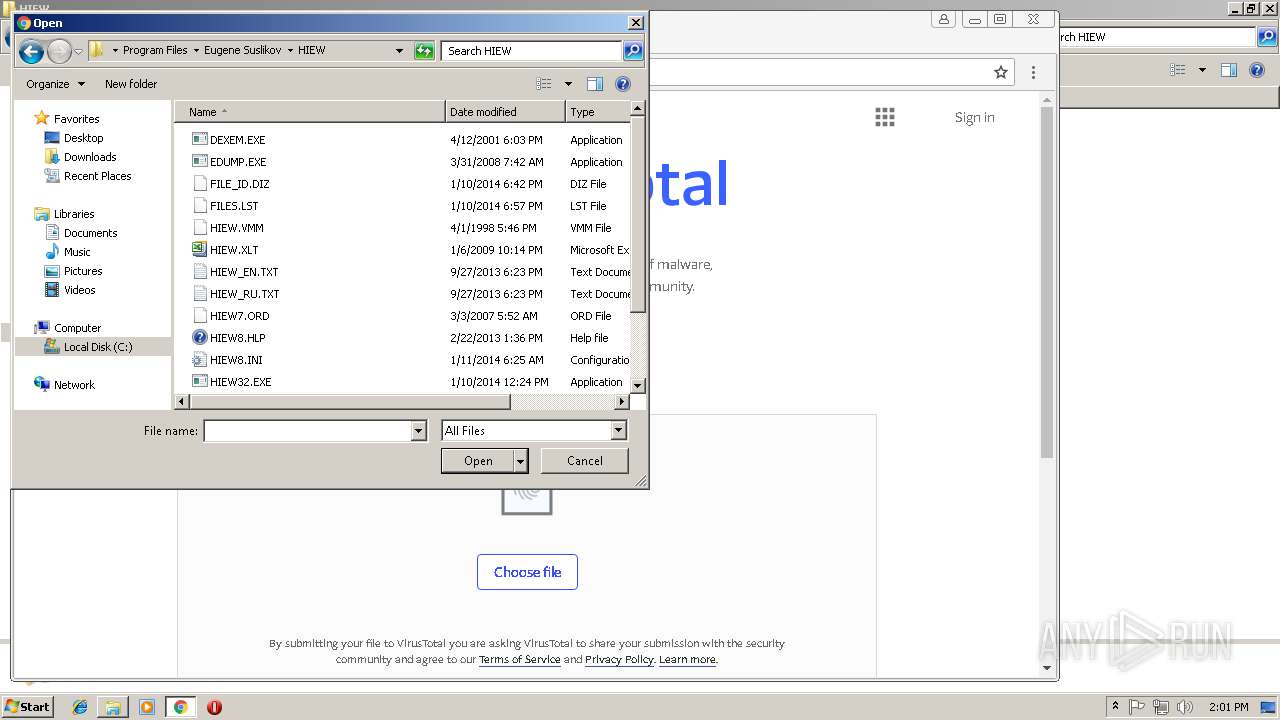Click the File name input field
The width and height of the screenshot is (1280, 720).
307,431
